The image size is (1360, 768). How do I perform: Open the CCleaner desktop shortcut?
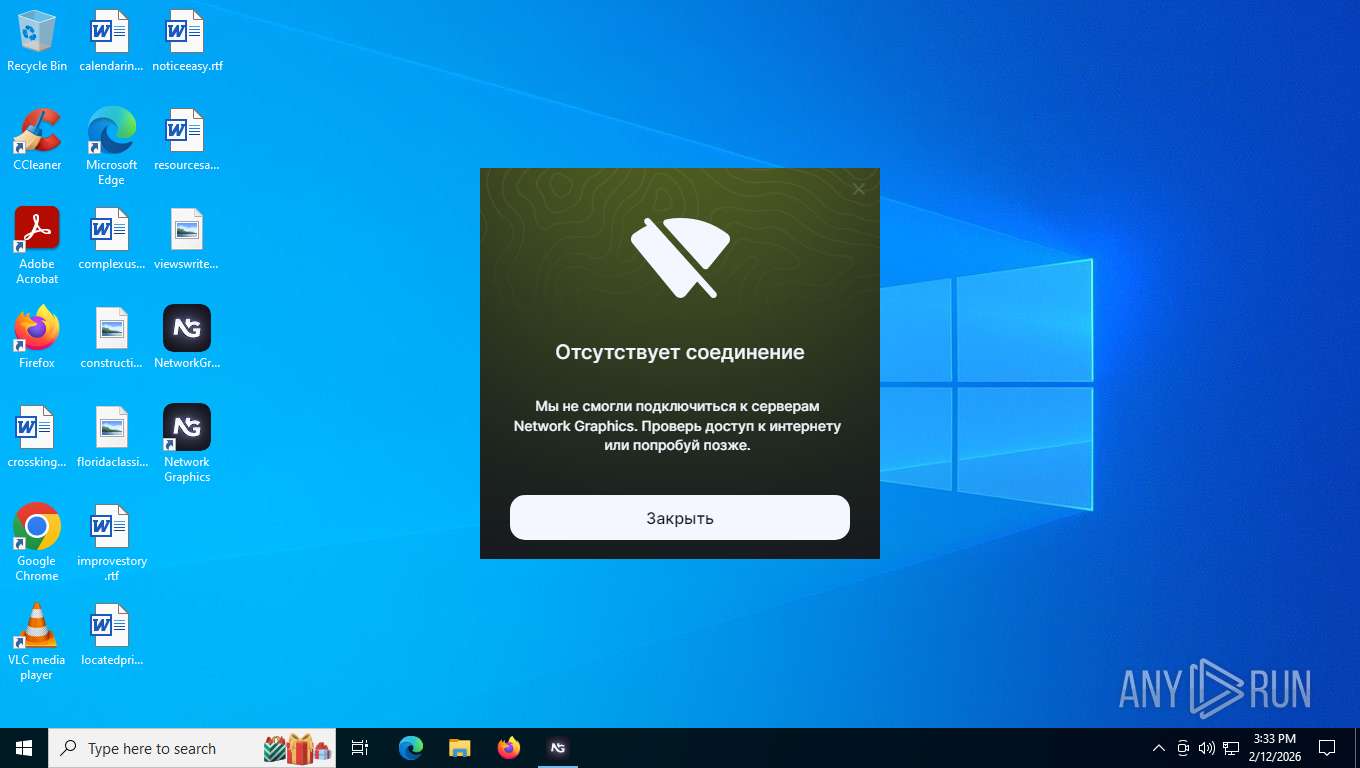coord(37,140)
